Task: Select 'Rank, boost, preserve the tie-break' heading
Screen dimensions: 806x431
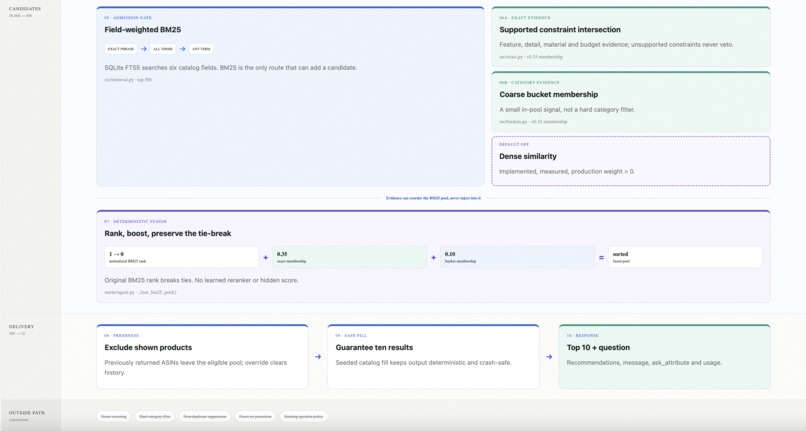Action: coord(168,234)
